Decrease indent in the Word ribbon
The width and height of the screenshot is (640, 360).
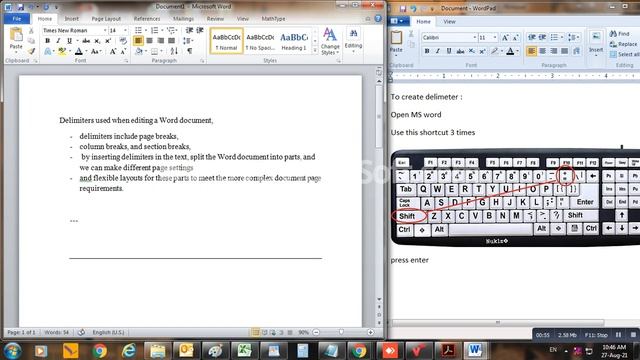(x=189, y=31)
